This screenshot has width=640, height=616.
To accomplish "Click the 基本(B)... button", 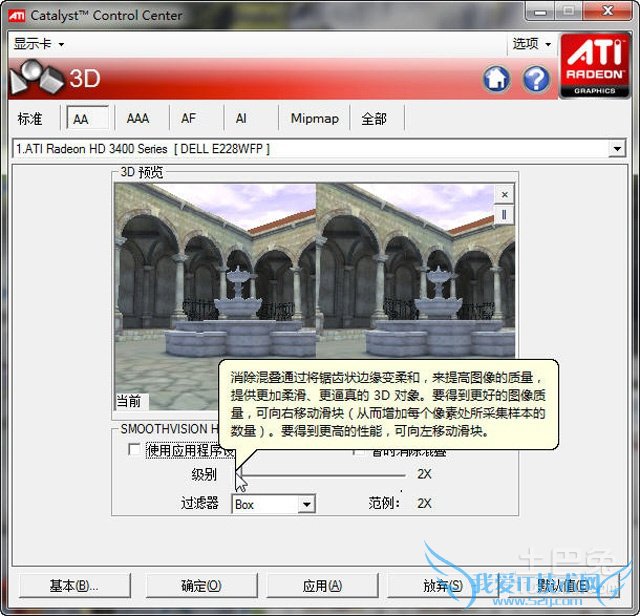I will tap(74, 586).
